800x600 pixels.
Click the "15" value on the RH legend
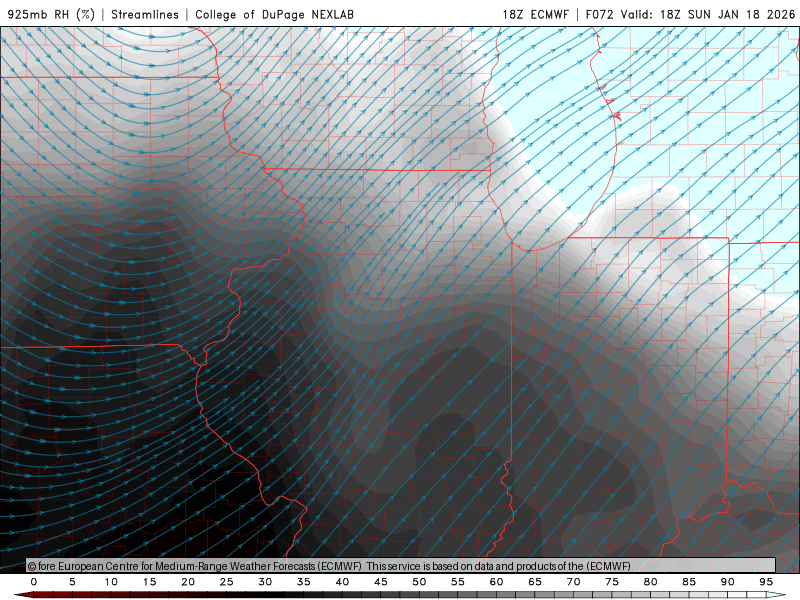click(149, 582)
